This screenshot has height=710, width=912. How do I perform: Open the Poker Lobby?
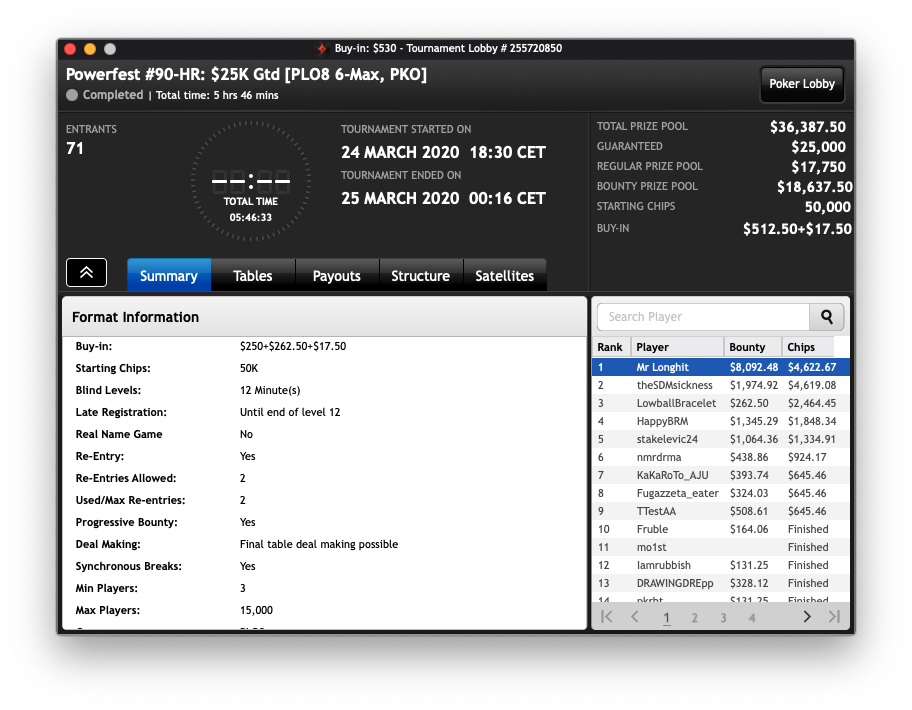click(802, 84)
